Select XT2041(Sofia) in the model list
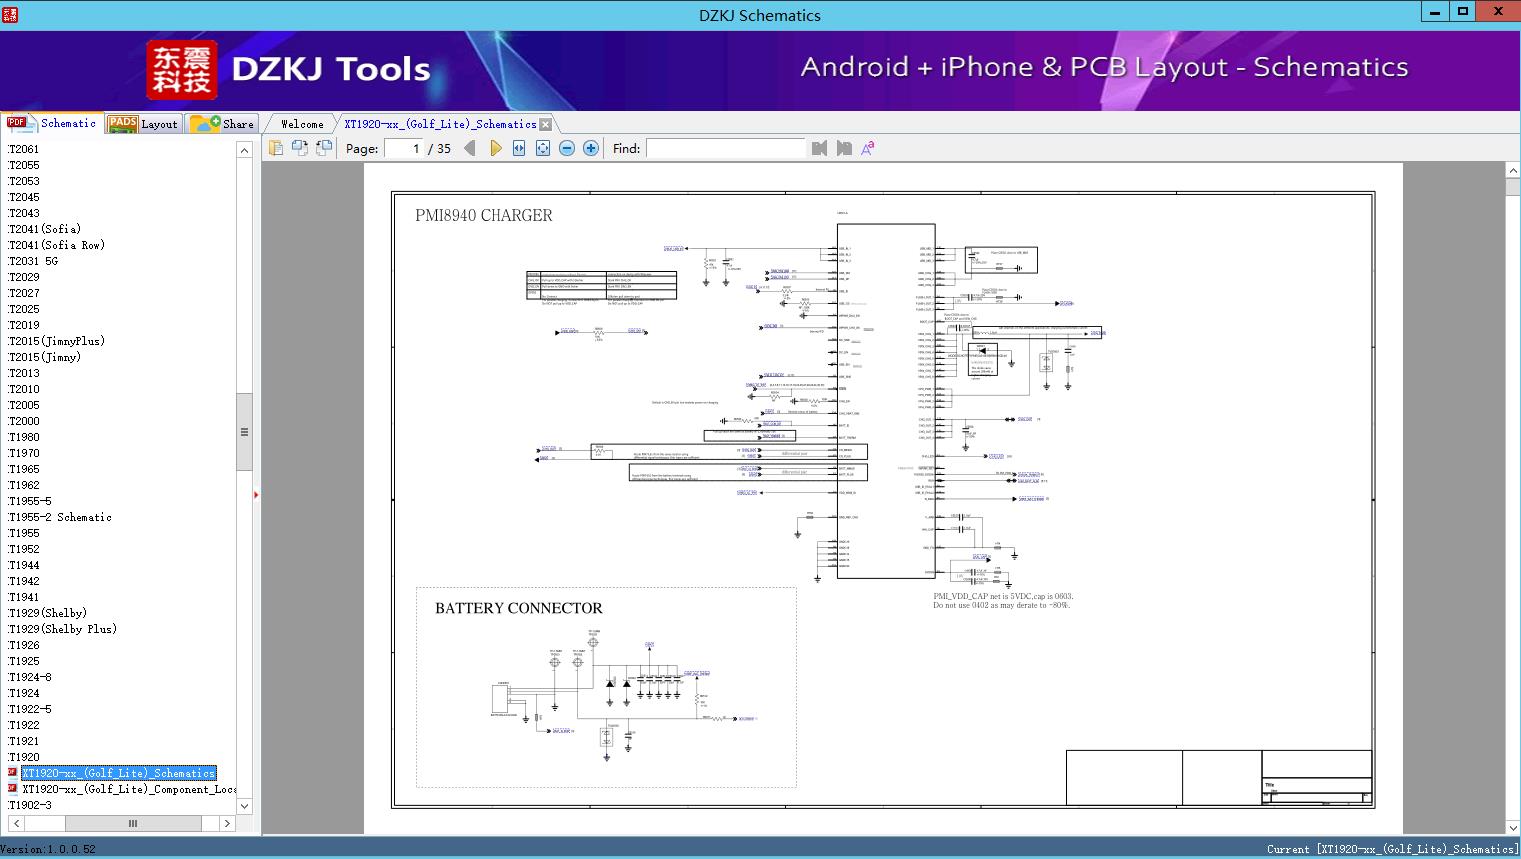 [x=44, y=229]
